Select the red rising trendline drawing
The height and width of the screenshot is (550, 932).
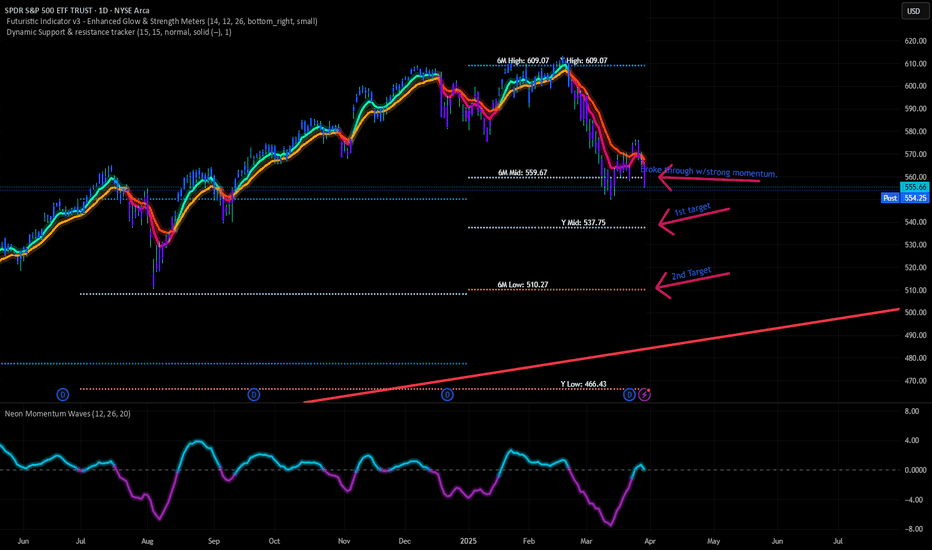602,355
